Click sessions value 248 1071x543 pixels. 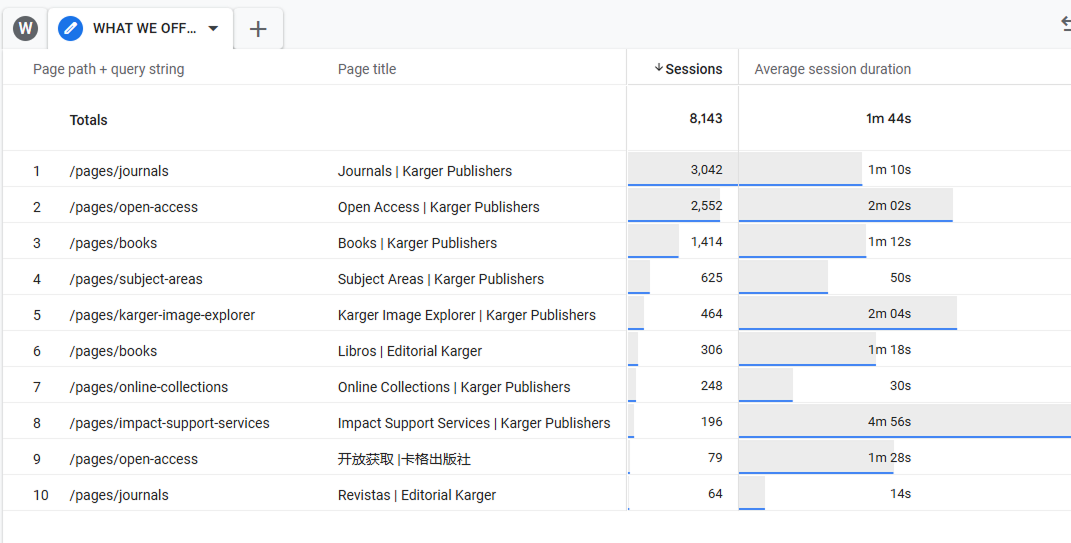point(712,385)
